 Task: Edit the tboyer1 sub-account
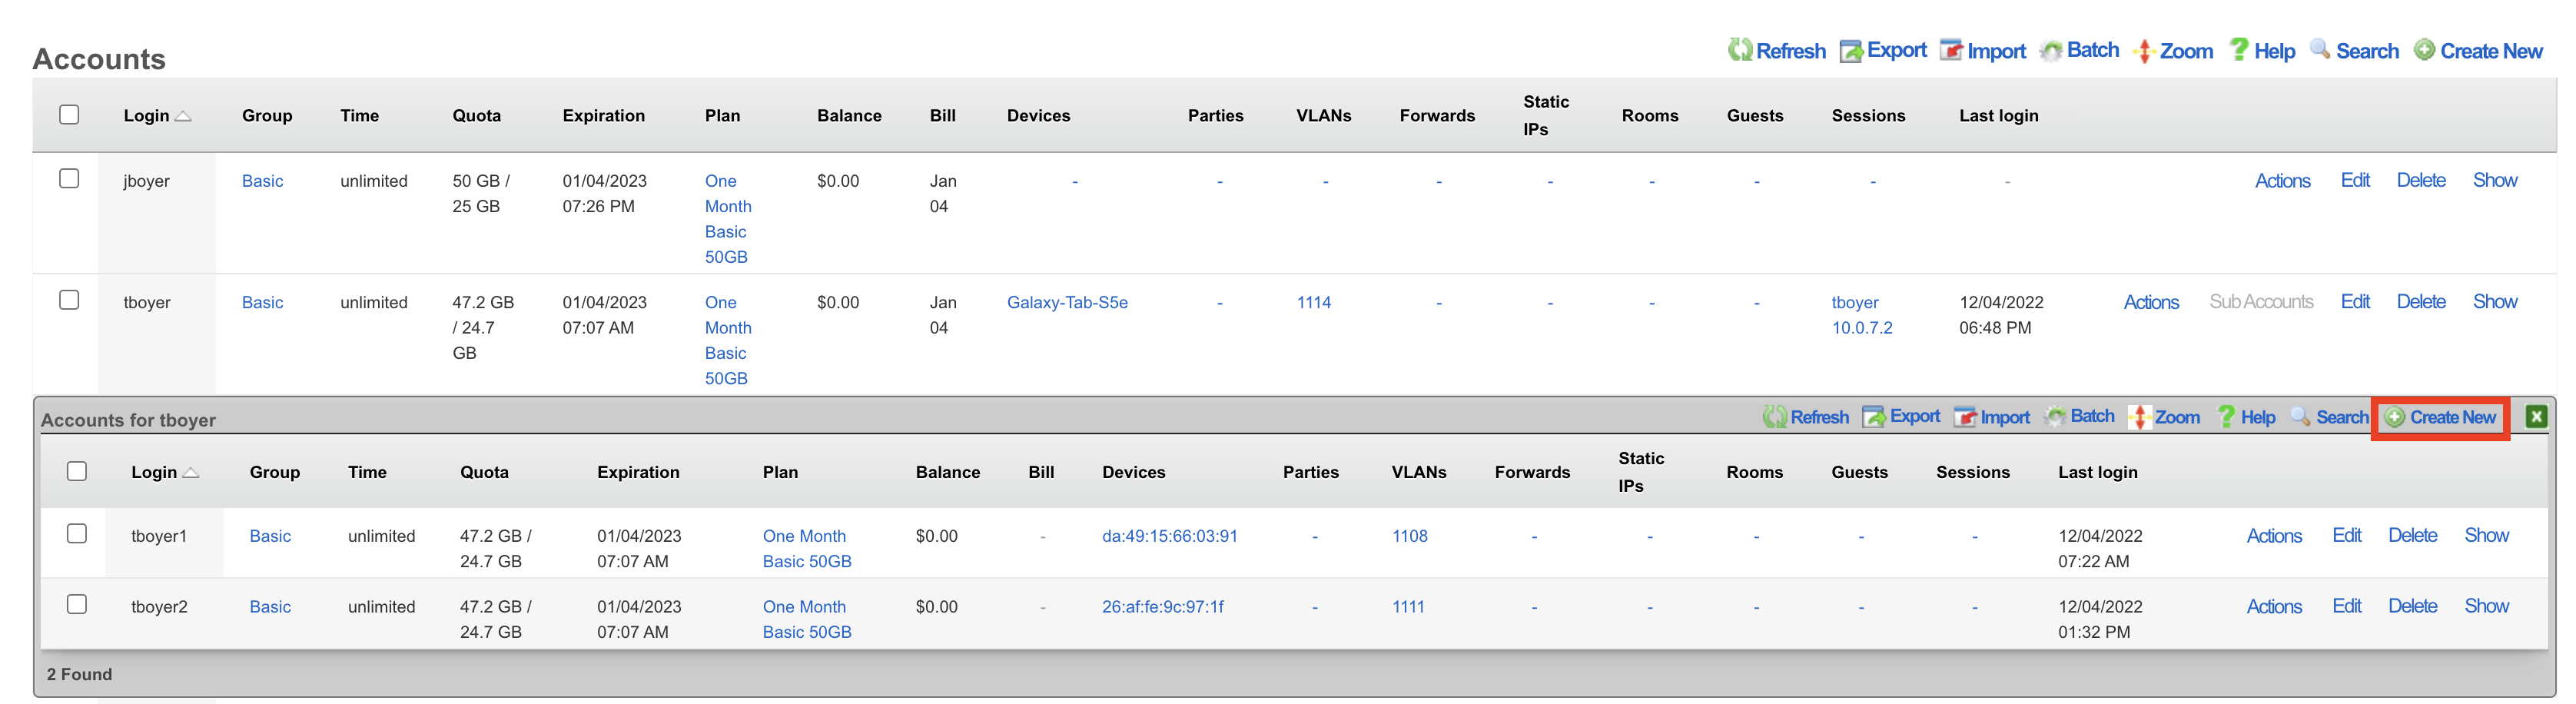coord(2347,535)
